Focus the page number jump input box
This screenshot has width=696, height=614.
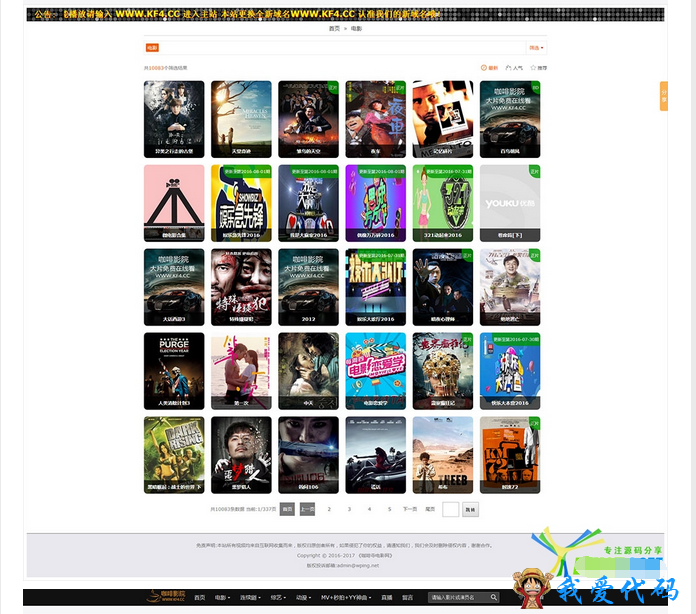coord(451,509)
